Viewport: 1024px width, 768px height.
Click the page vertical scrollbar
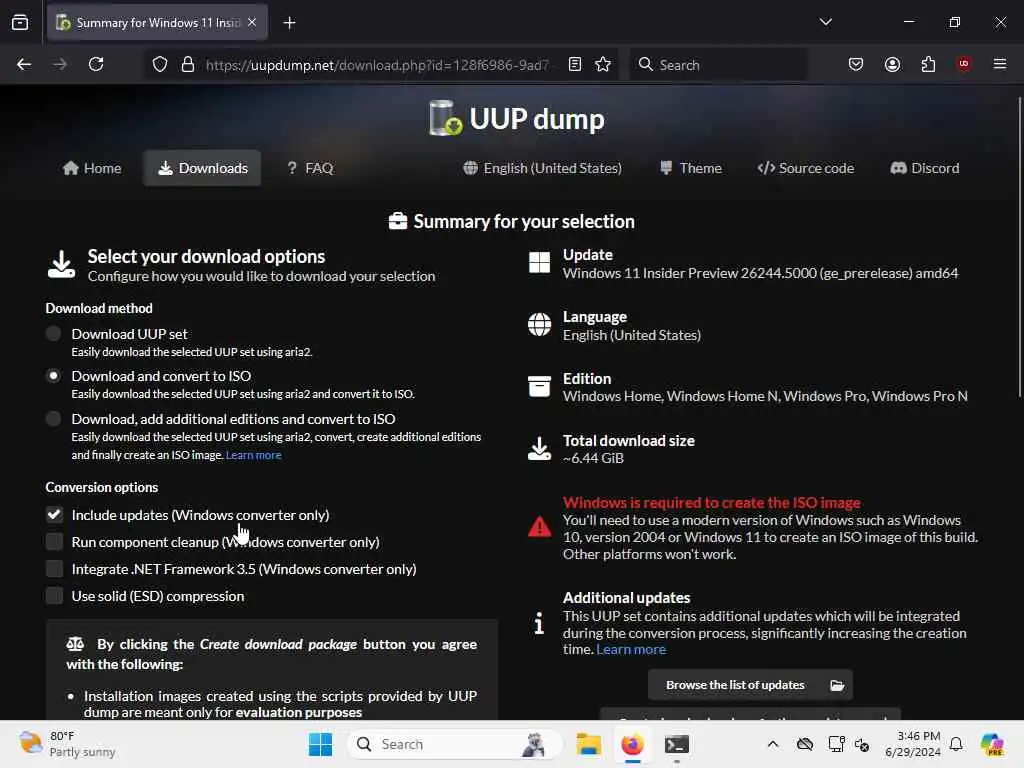[x=1019, y=247]
